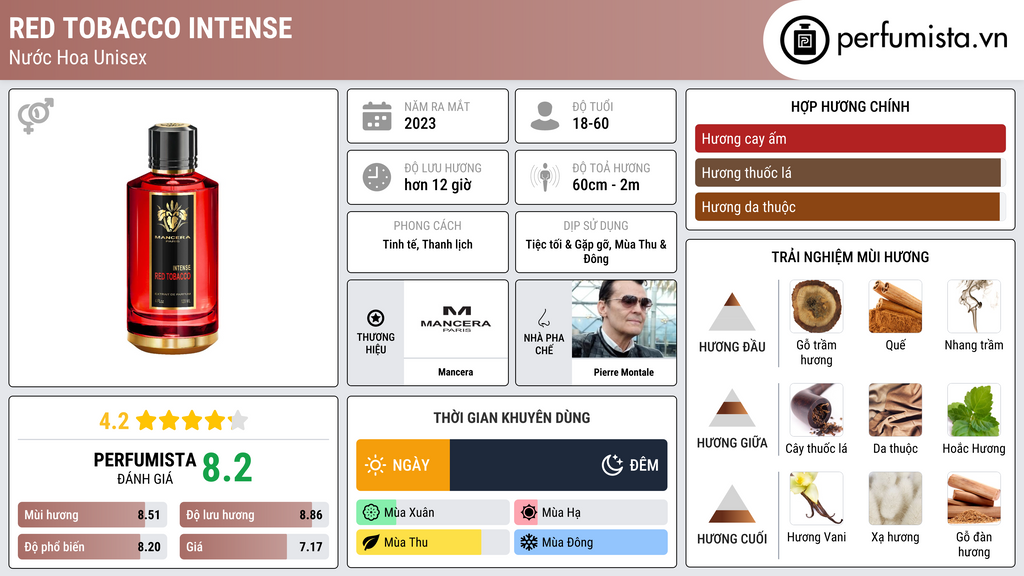Click the Nước Hoa Unisex subtitle
Viewport: 1024px width, 576px height.
click(78, 57)
